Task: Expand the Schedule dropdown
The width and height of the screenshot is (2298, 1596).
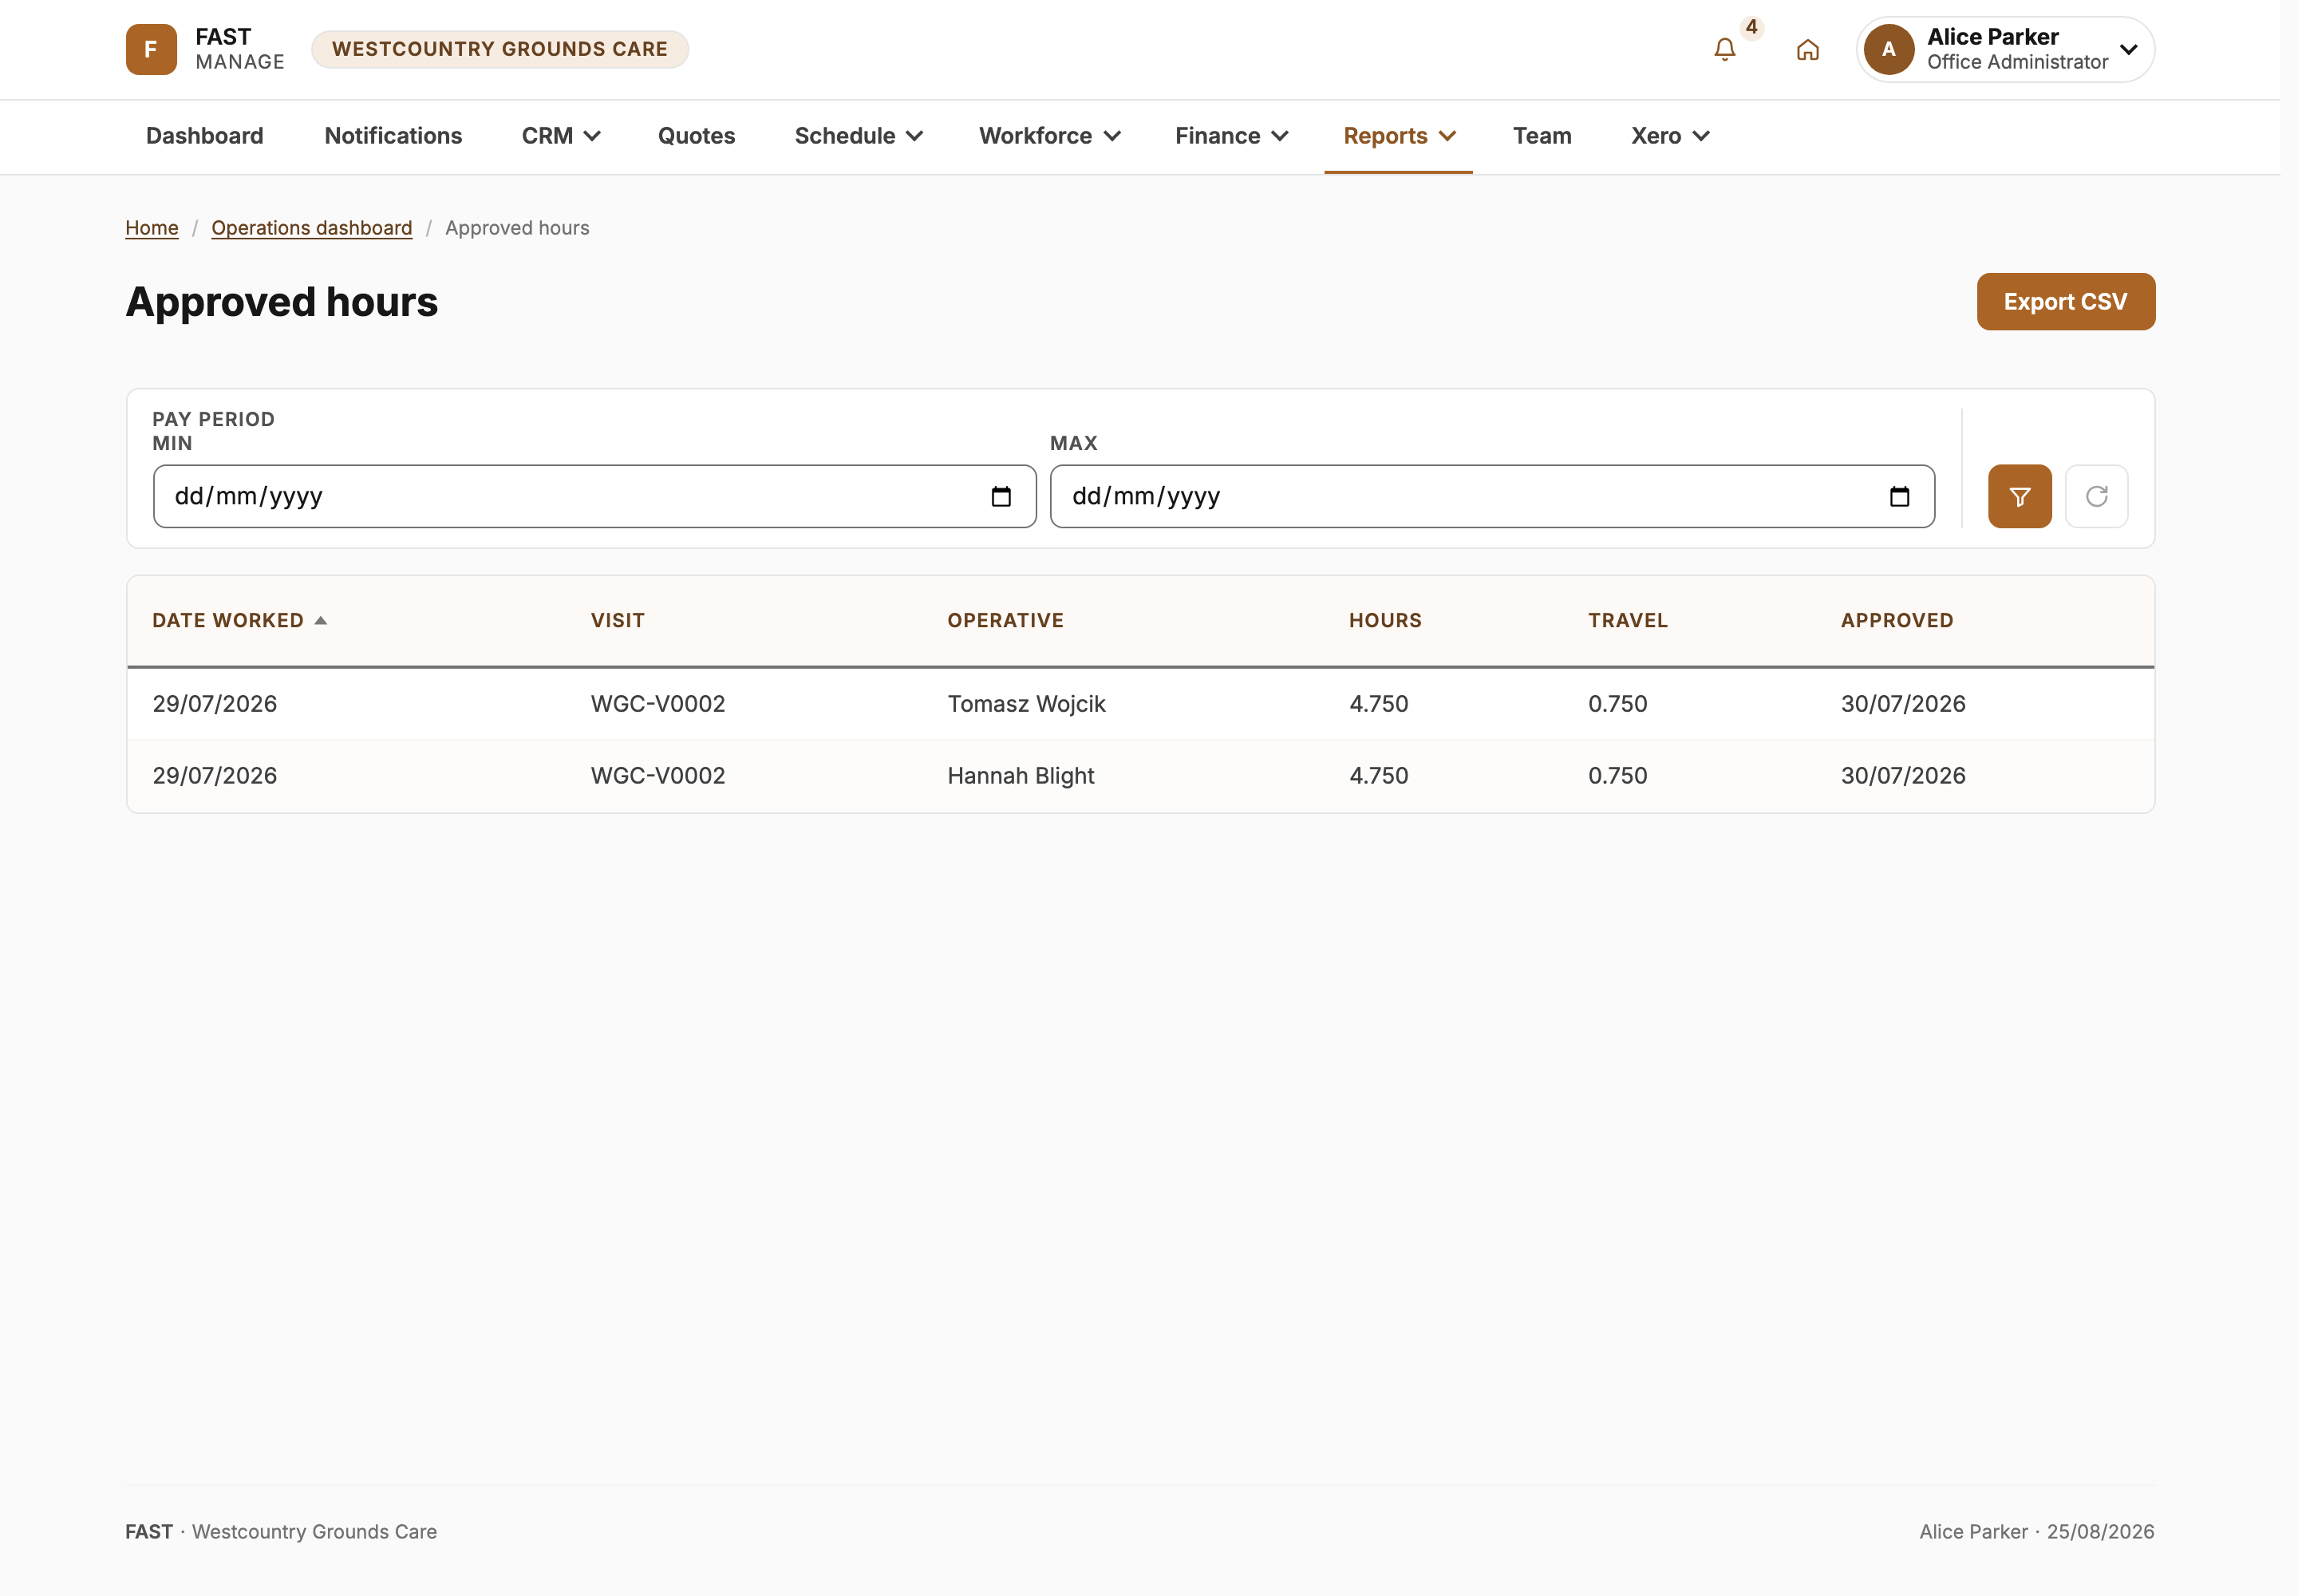Action: [x=858, y=136]
